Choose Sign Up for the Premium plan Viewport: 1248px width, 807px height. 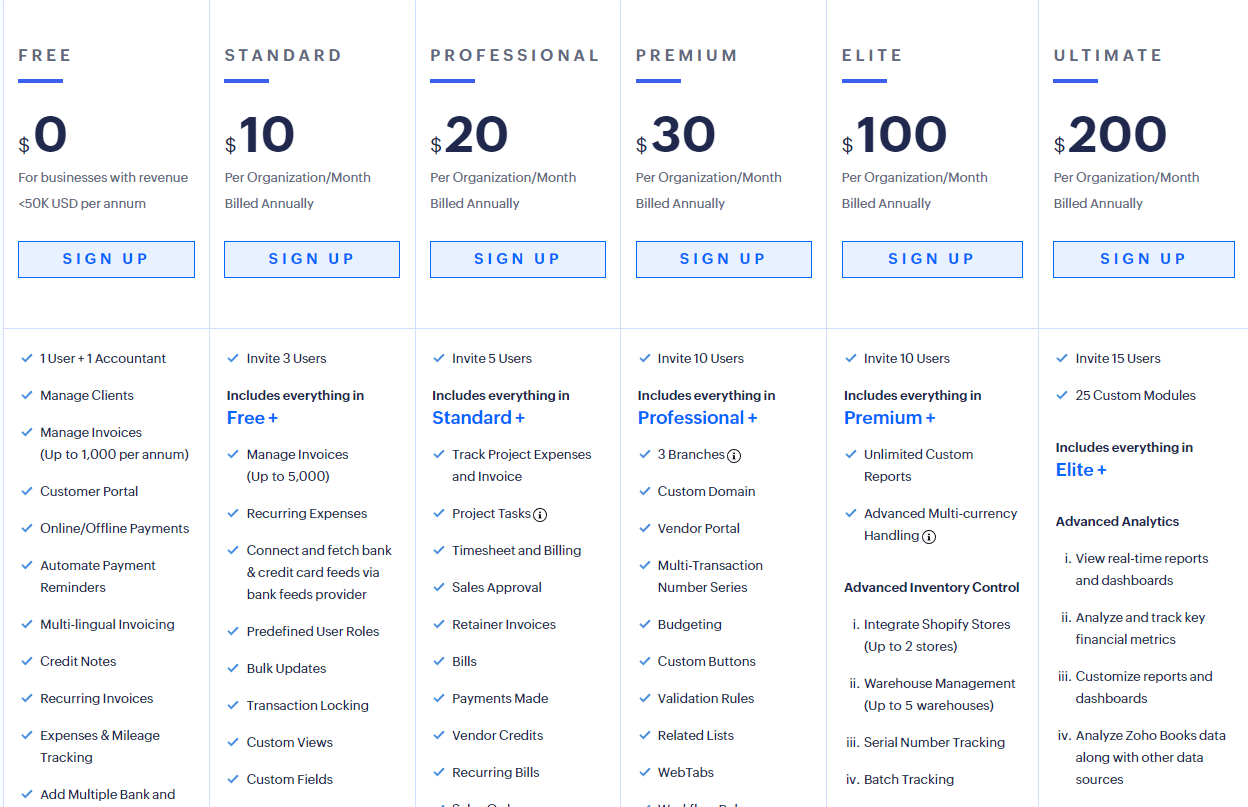pyautogui.click(x=723, y=259)
